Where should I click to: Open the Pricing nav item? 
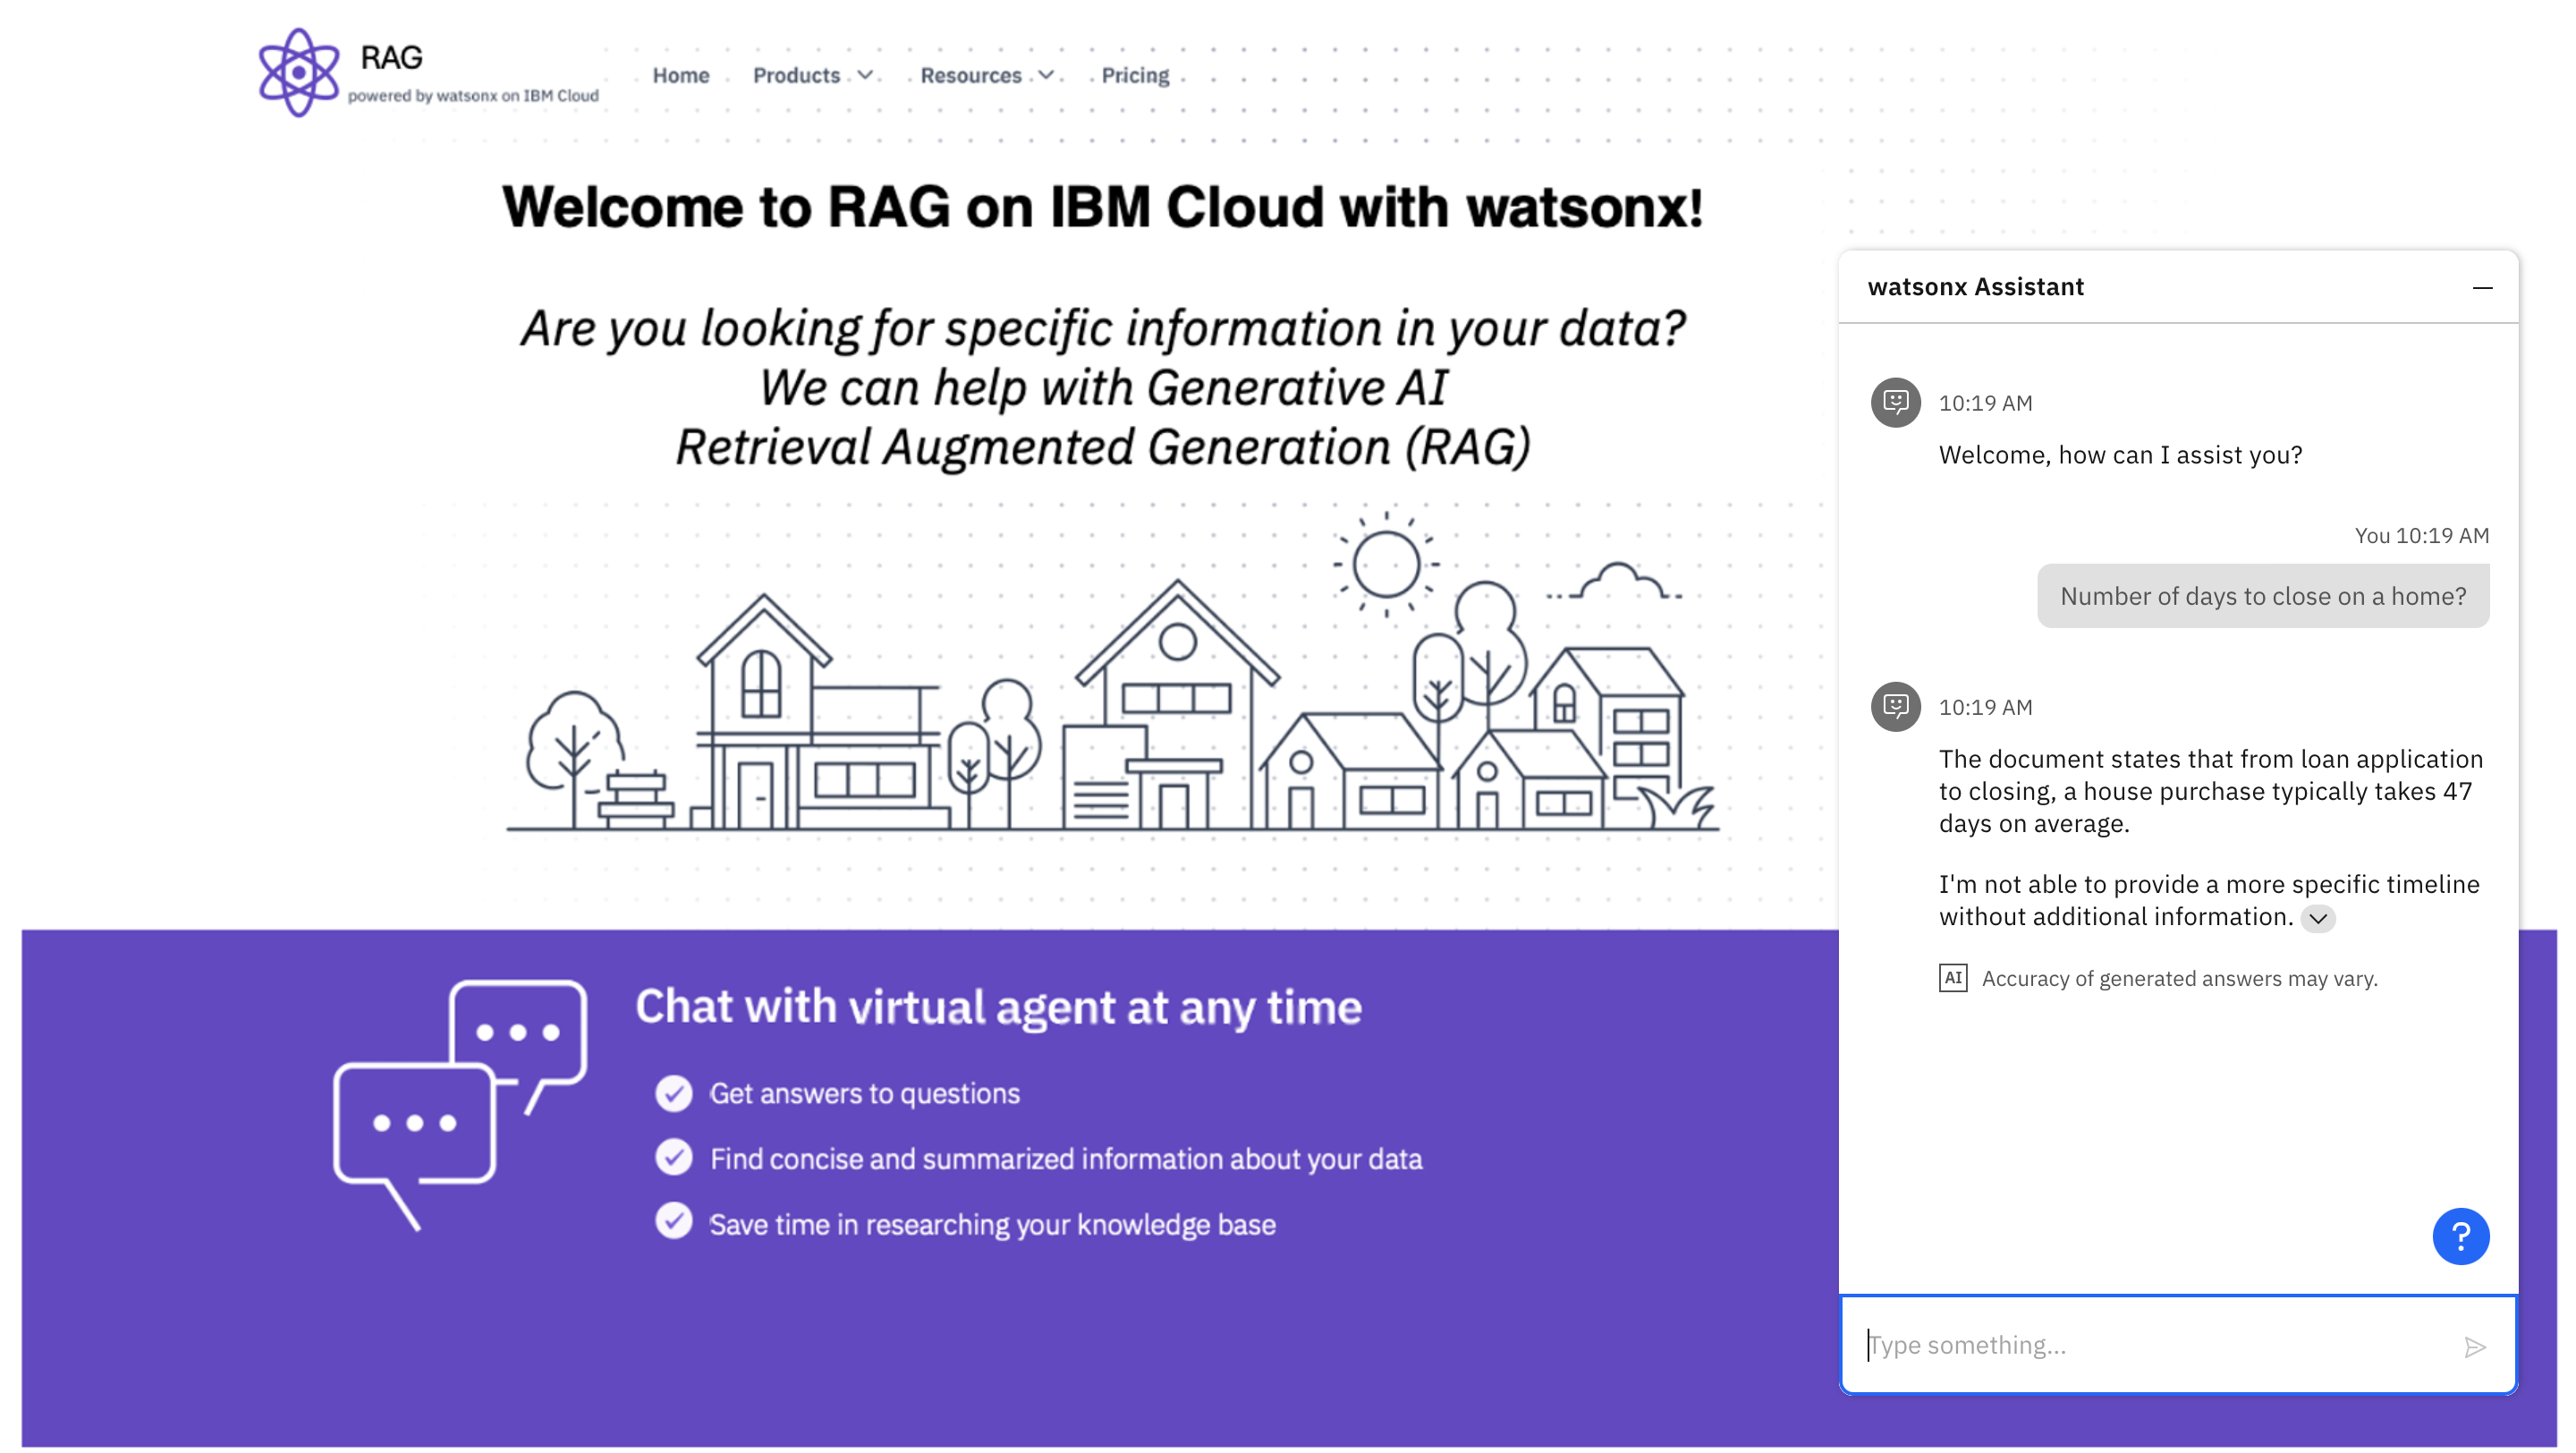1134,76
